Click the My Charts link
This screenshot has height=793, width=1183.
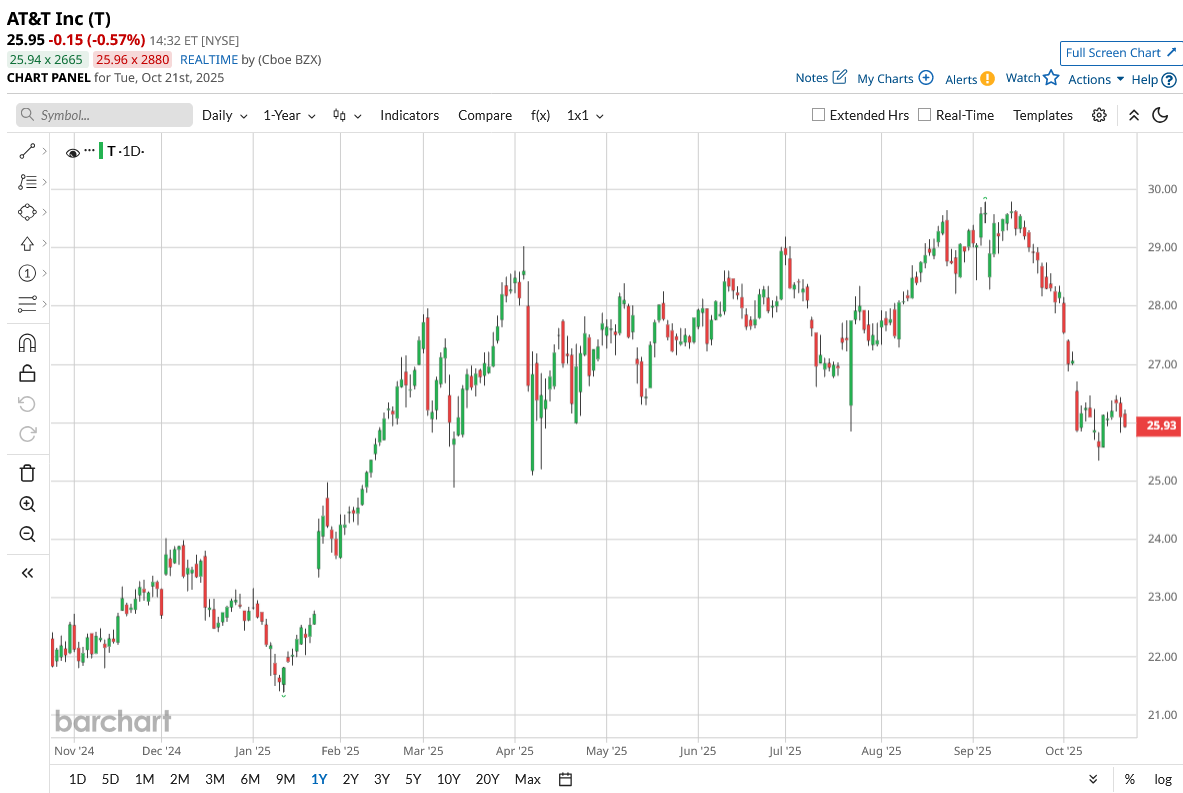(885, 78)
